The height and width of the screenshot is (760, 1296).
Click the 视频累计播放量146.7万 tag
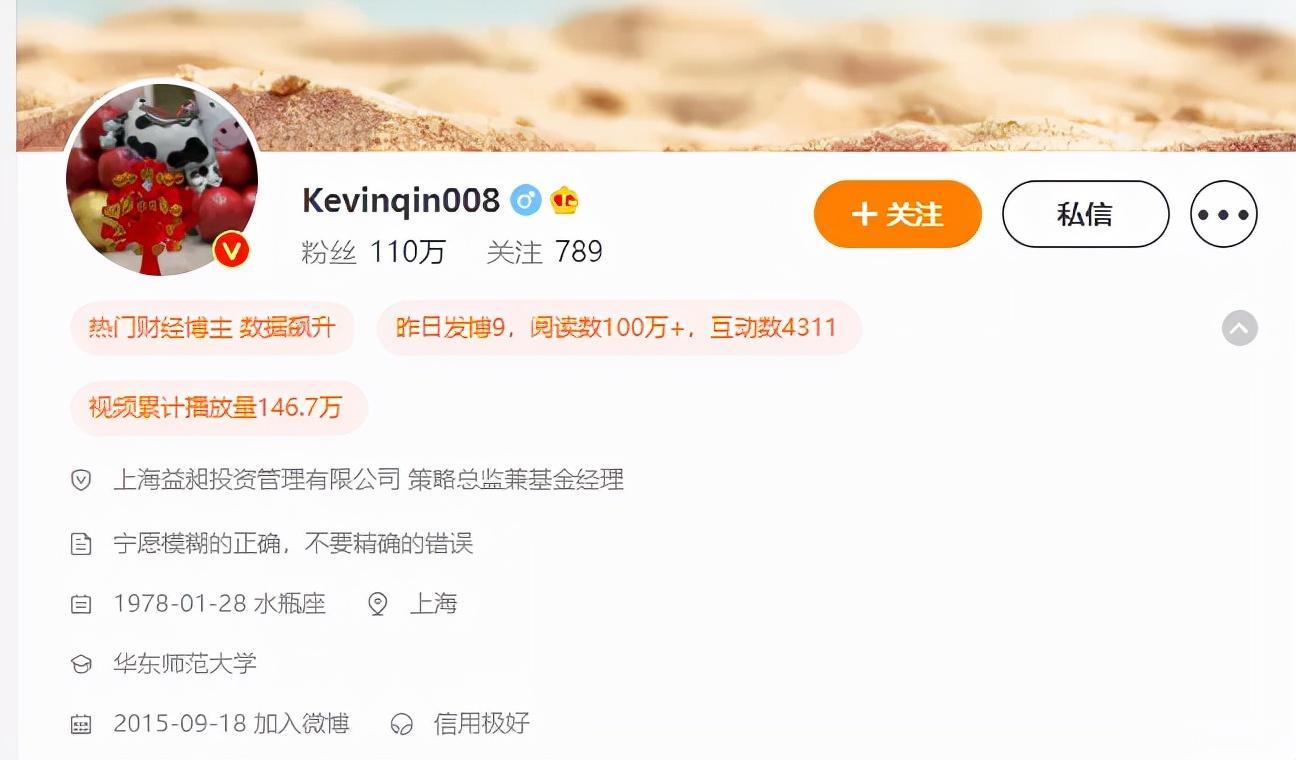219,408
